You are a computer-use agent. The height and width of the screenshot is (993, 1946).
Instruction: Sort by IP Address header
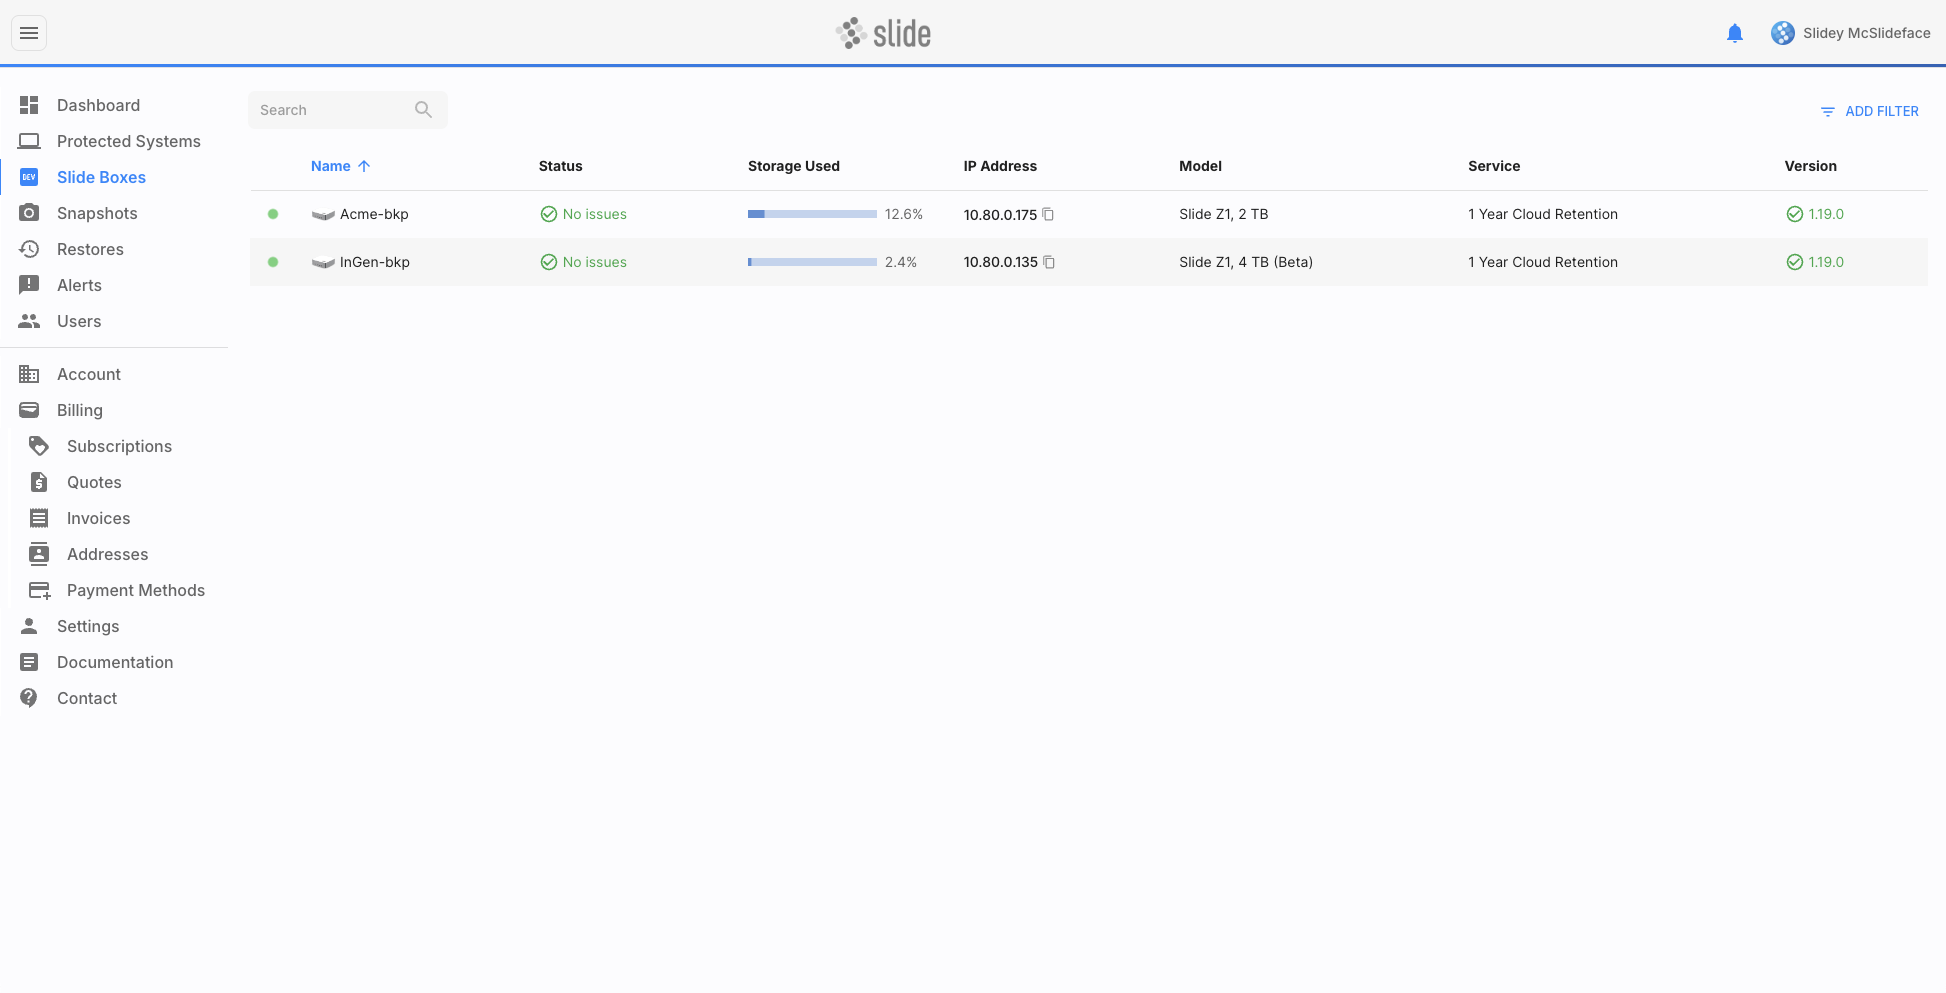[1000, 166]
